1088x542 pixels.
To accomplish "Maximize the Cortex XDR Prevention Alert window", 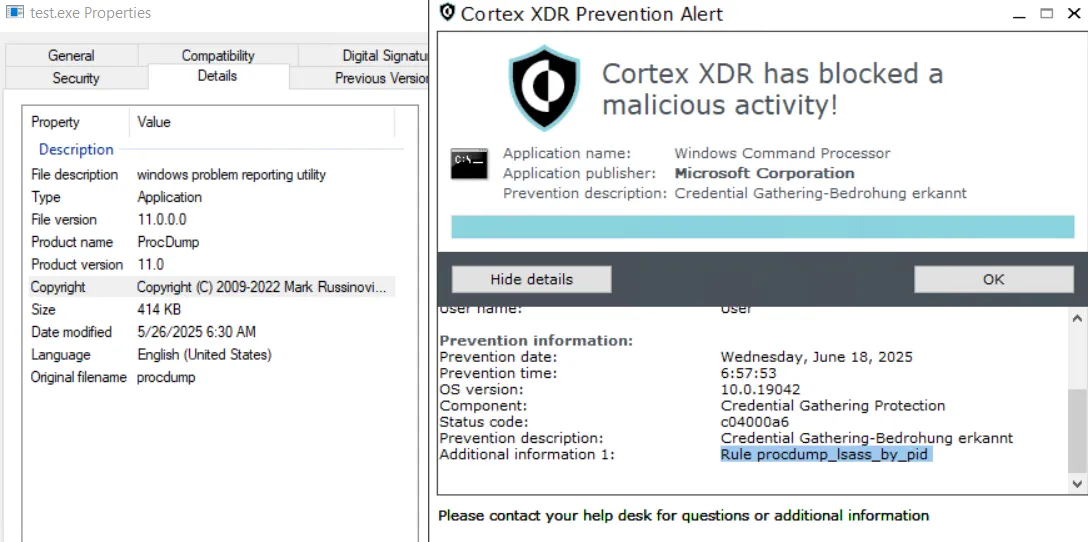I will [1046, 14].
